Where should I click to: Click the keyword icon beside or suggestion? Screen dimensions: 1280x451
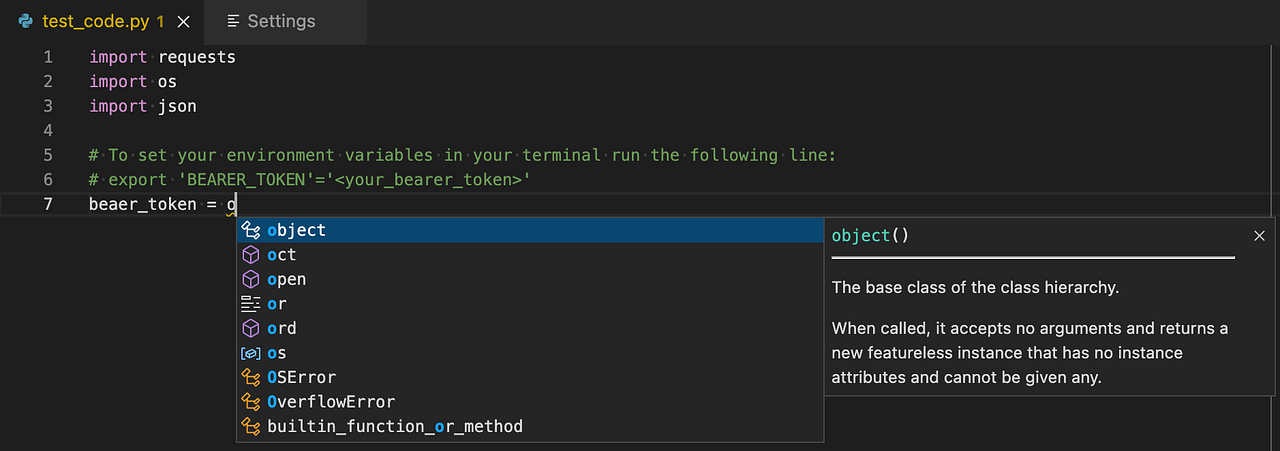252,304
